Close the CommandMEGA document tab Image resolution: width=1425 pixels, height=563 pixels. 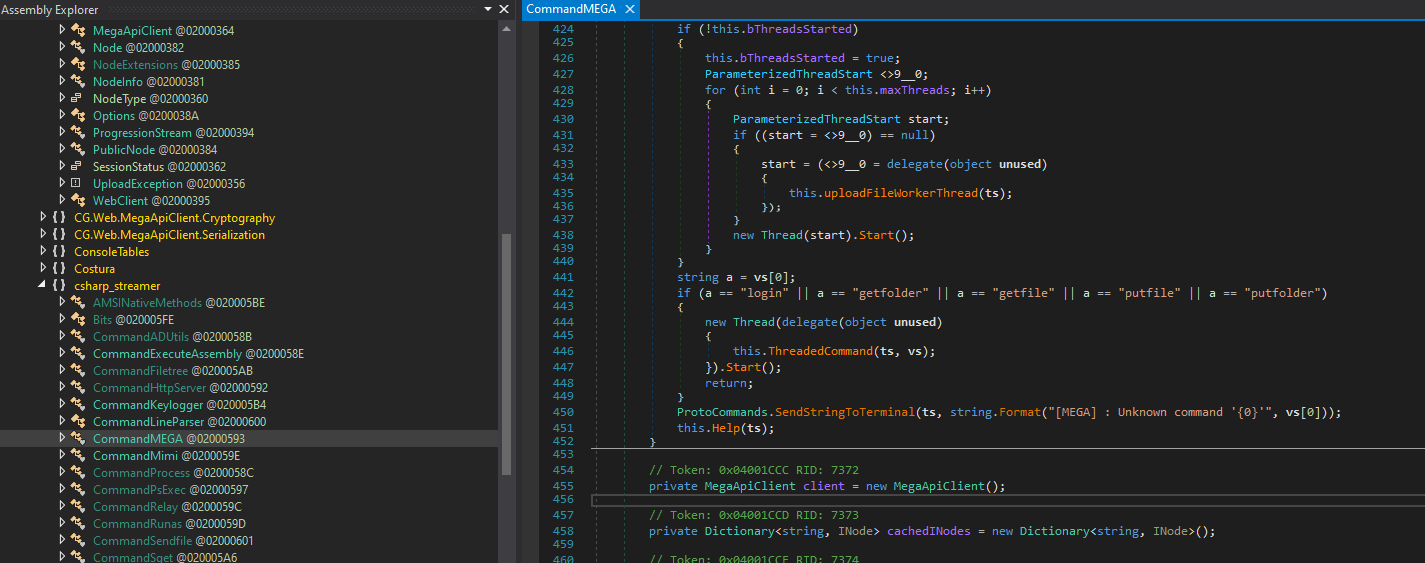pos(630,9)
